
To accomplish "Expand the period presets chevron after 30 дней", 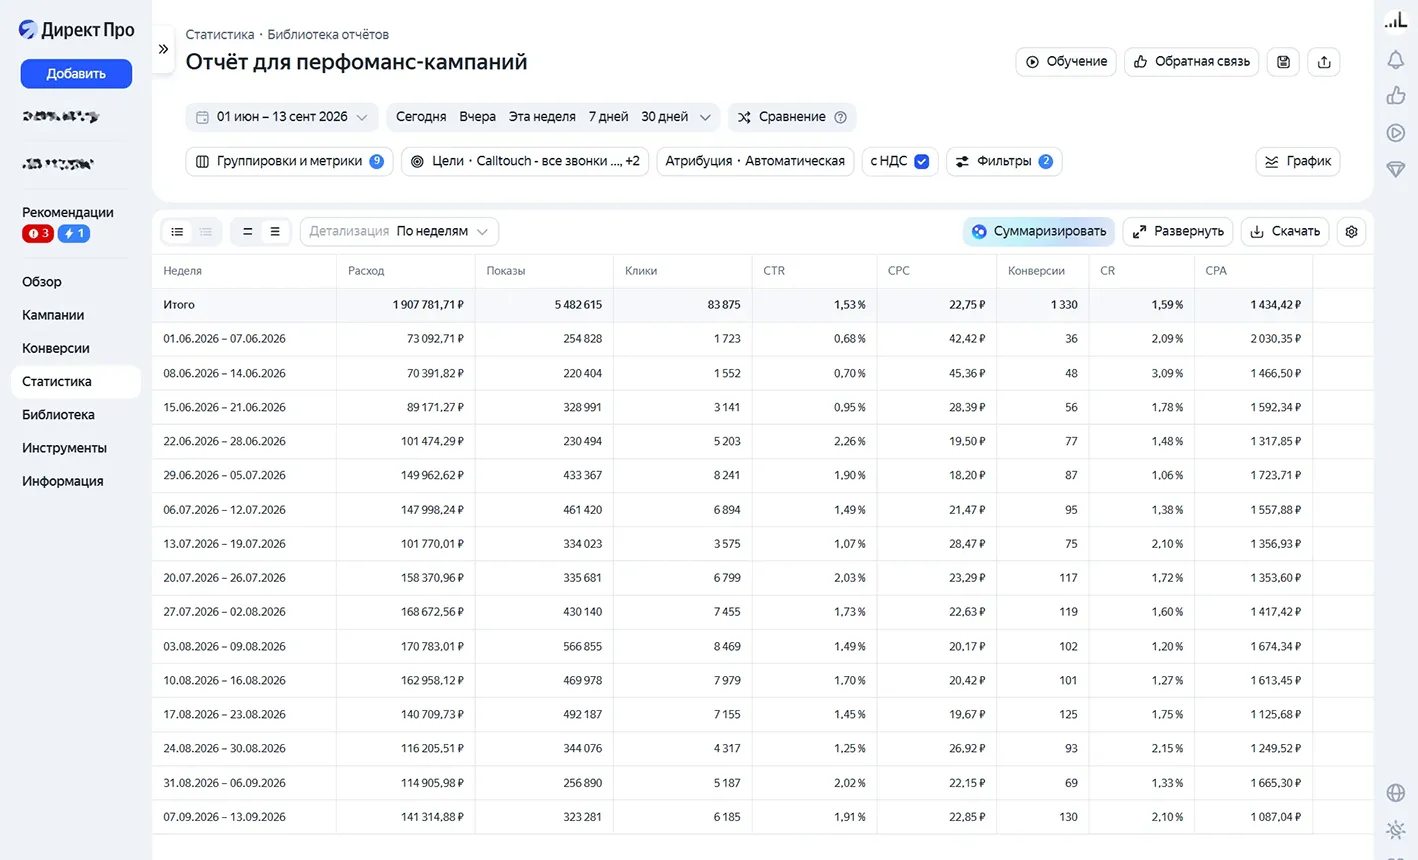I will click(x=705, y=117).
